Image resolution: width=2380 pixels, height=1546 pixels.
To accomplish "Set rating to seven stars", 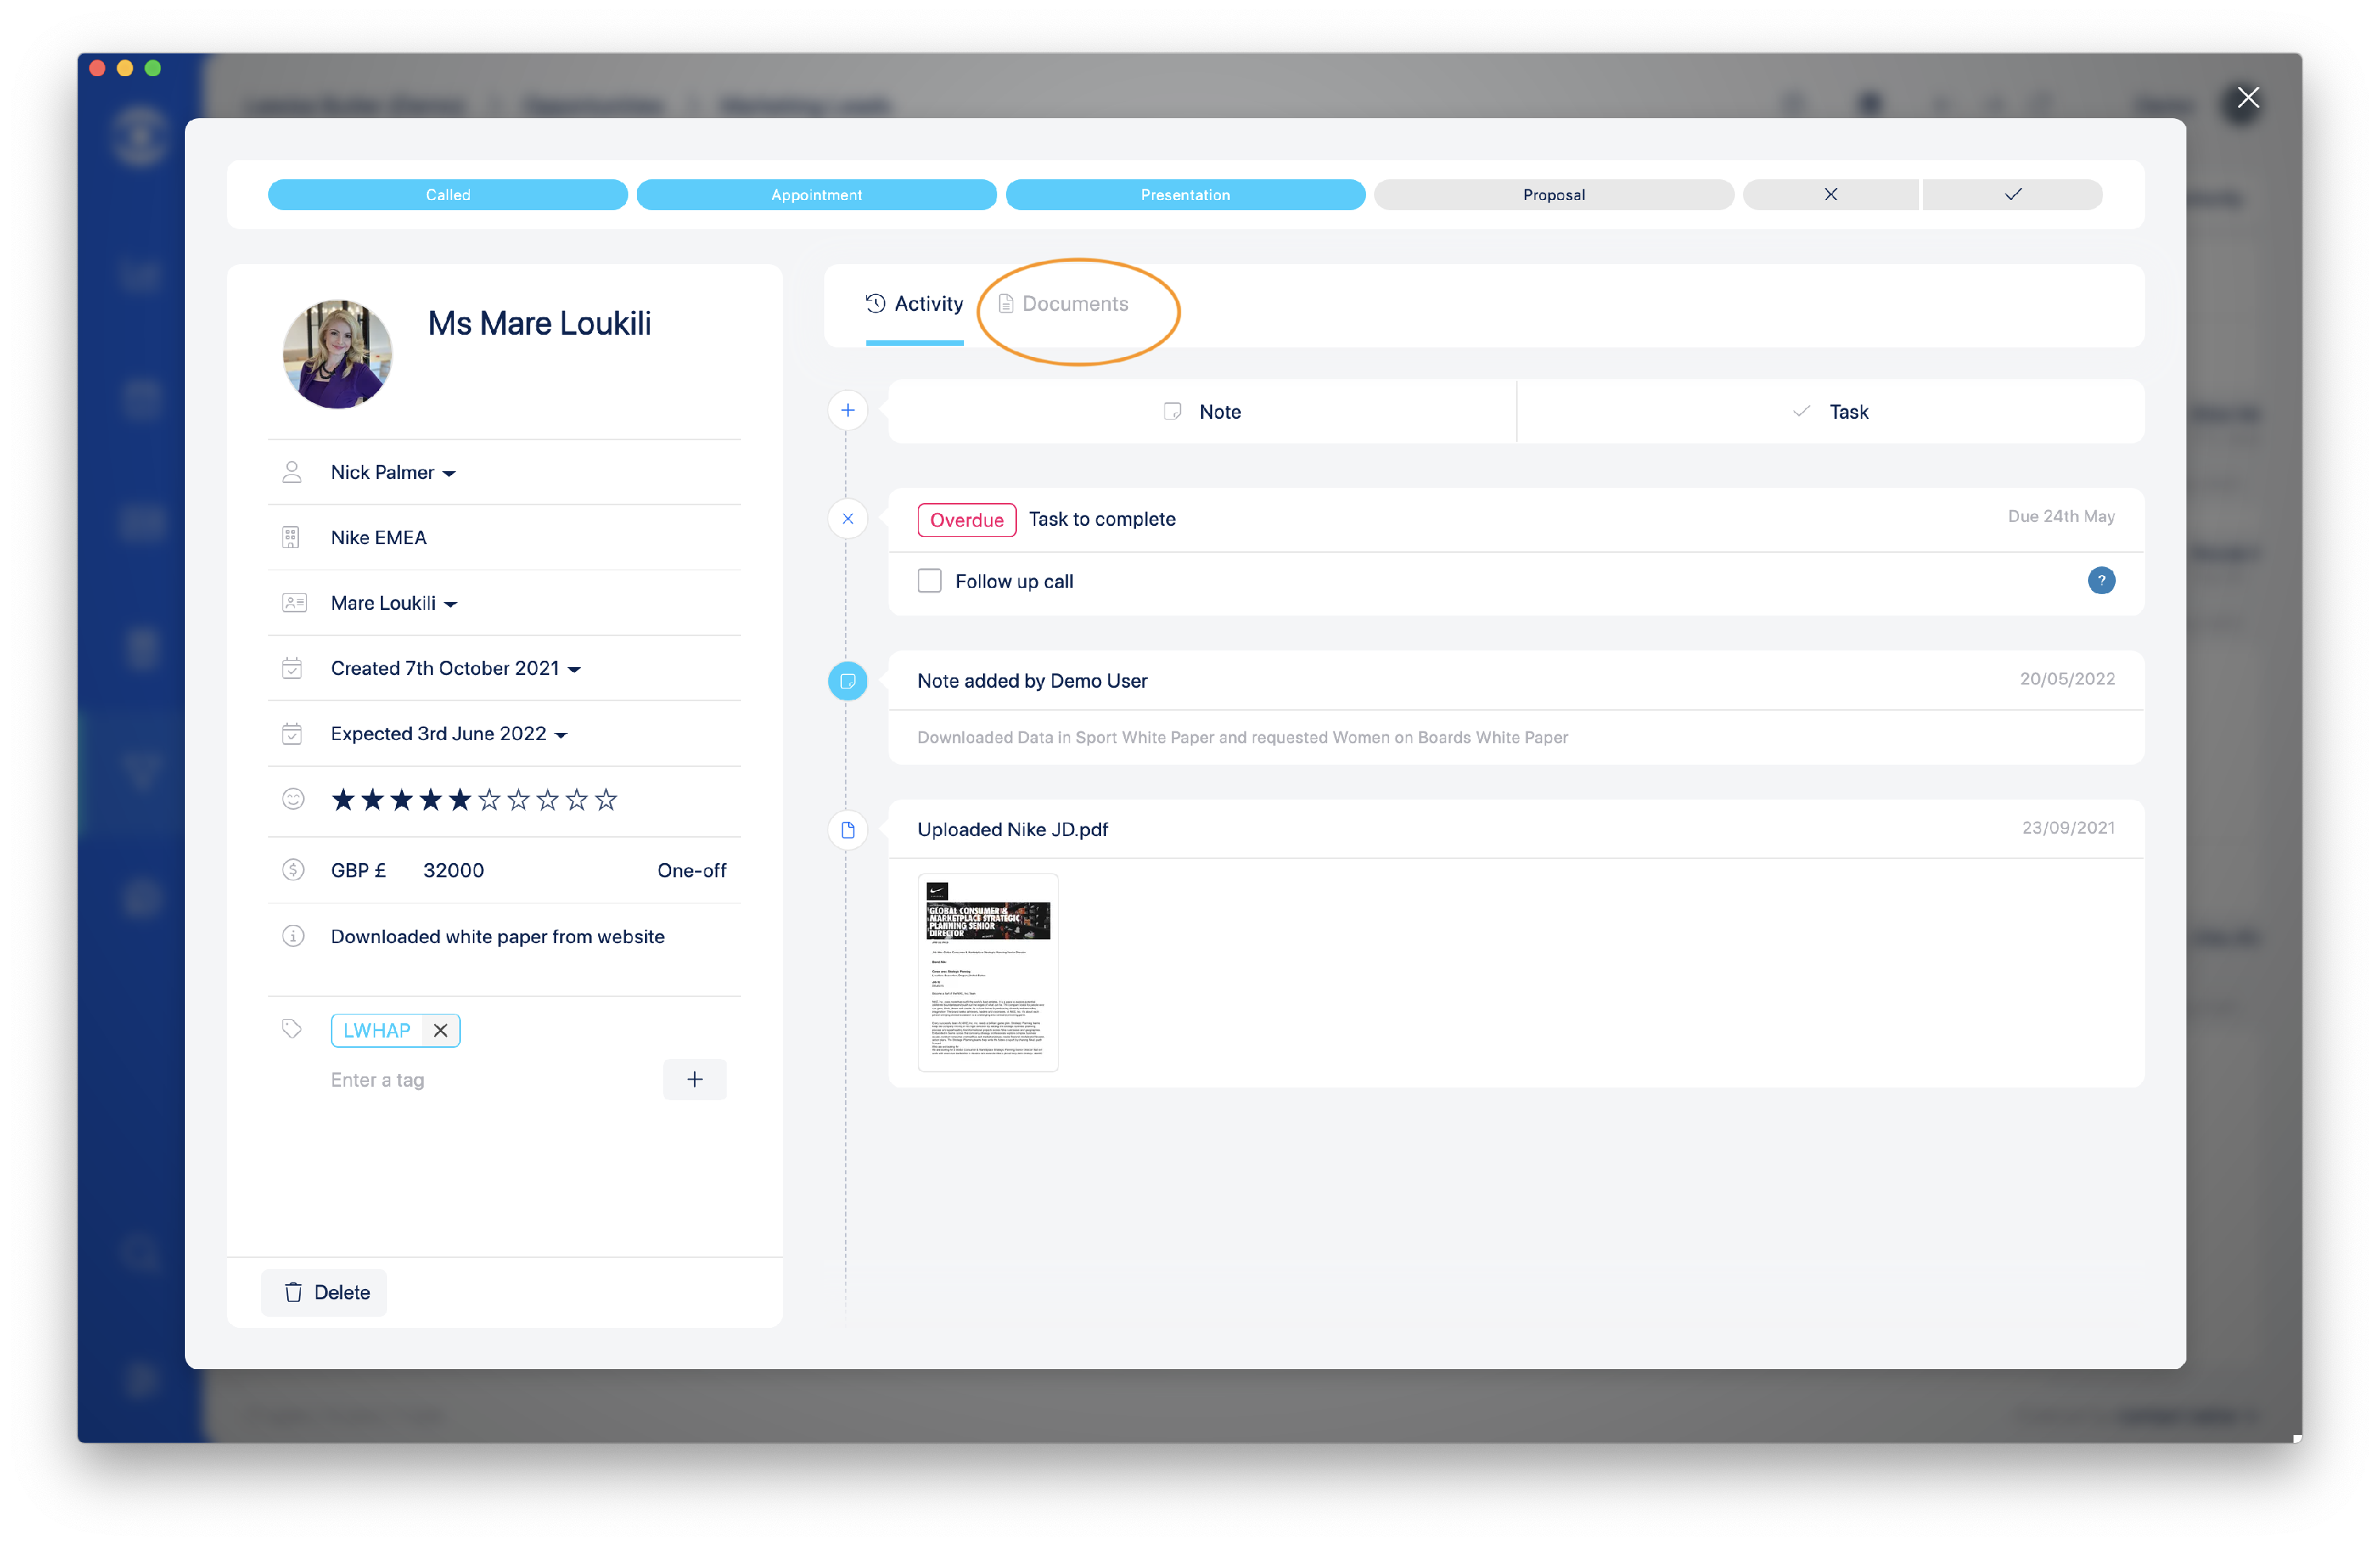I will [518, 800].
